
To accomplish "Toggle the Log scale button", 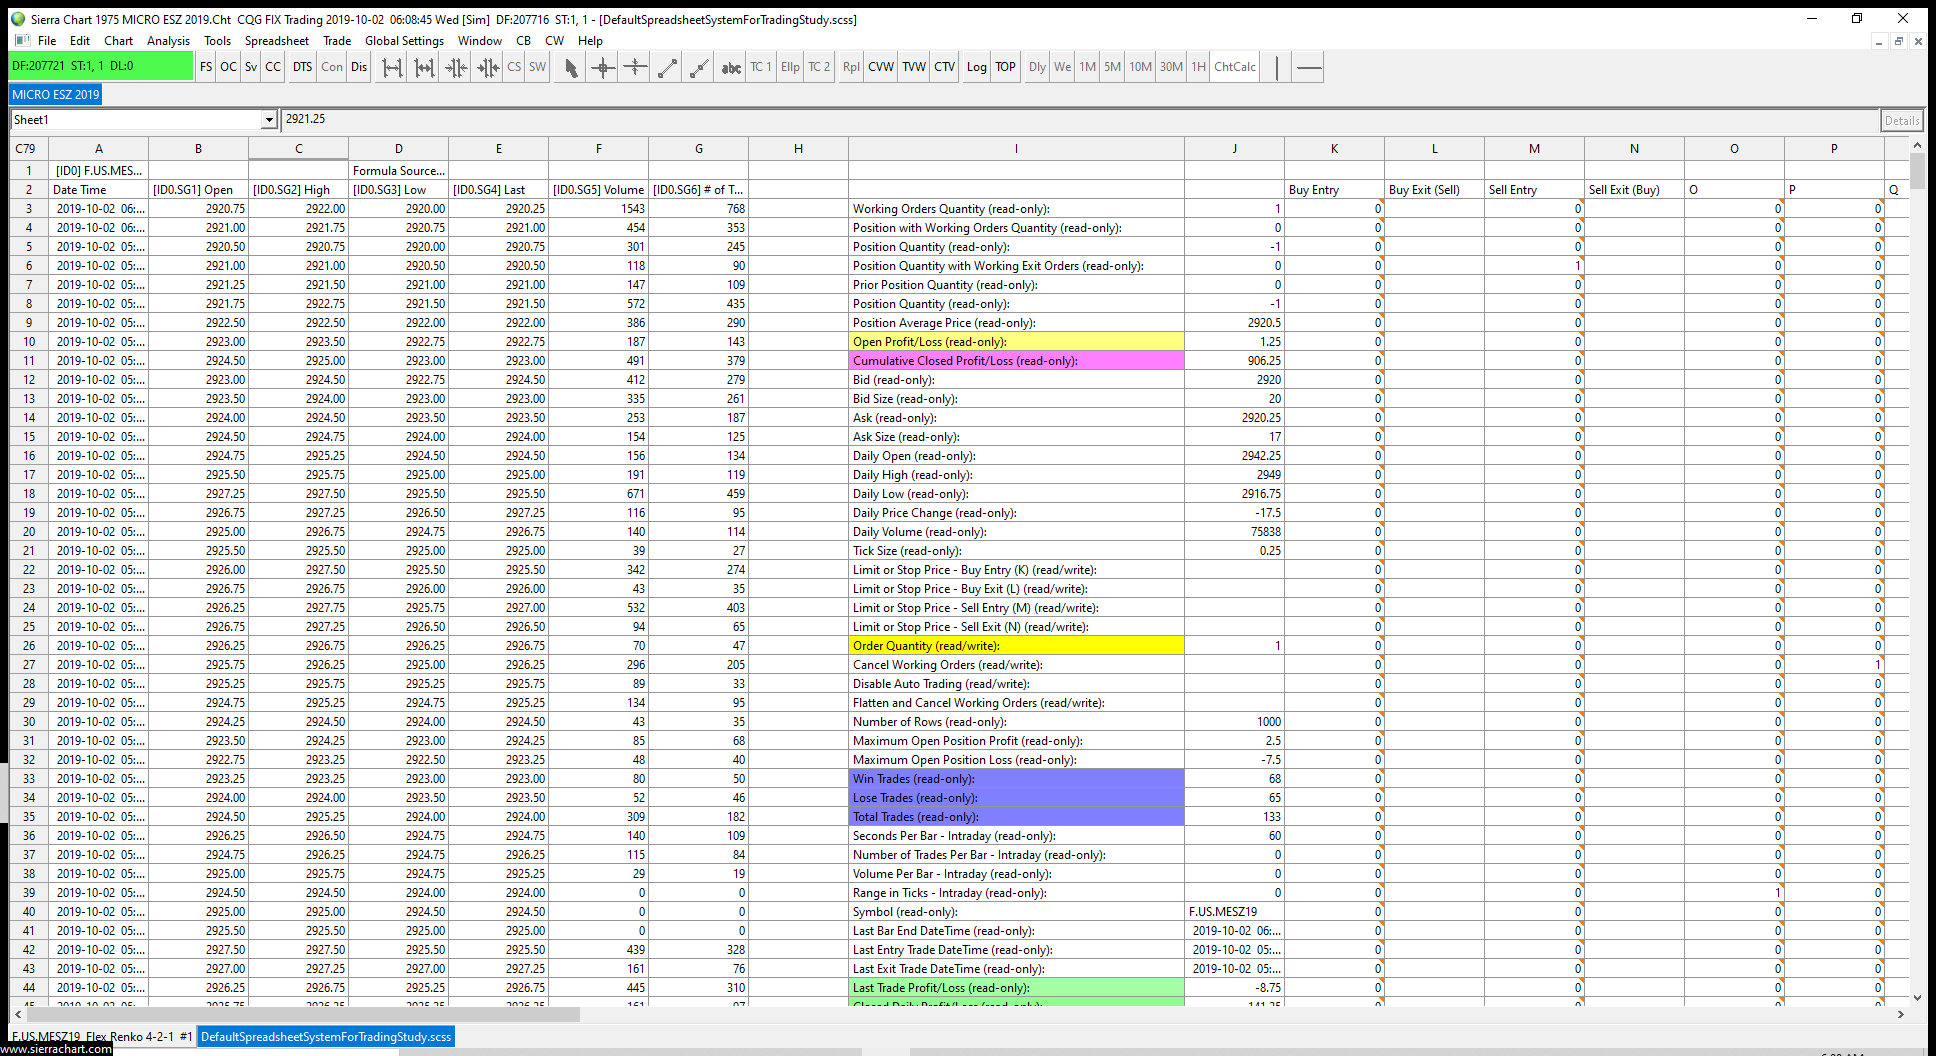I will 977,67.
